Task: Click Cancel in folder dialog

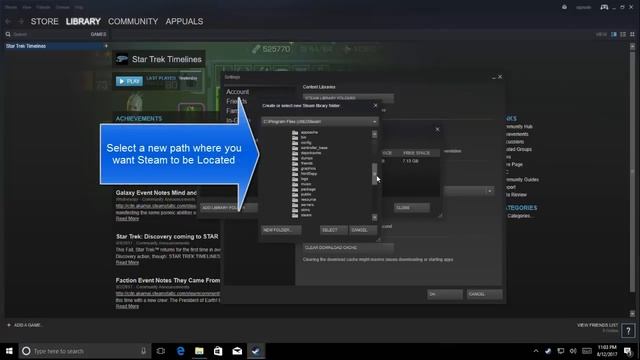Action: pyautogui.click(x=363, y=230)
